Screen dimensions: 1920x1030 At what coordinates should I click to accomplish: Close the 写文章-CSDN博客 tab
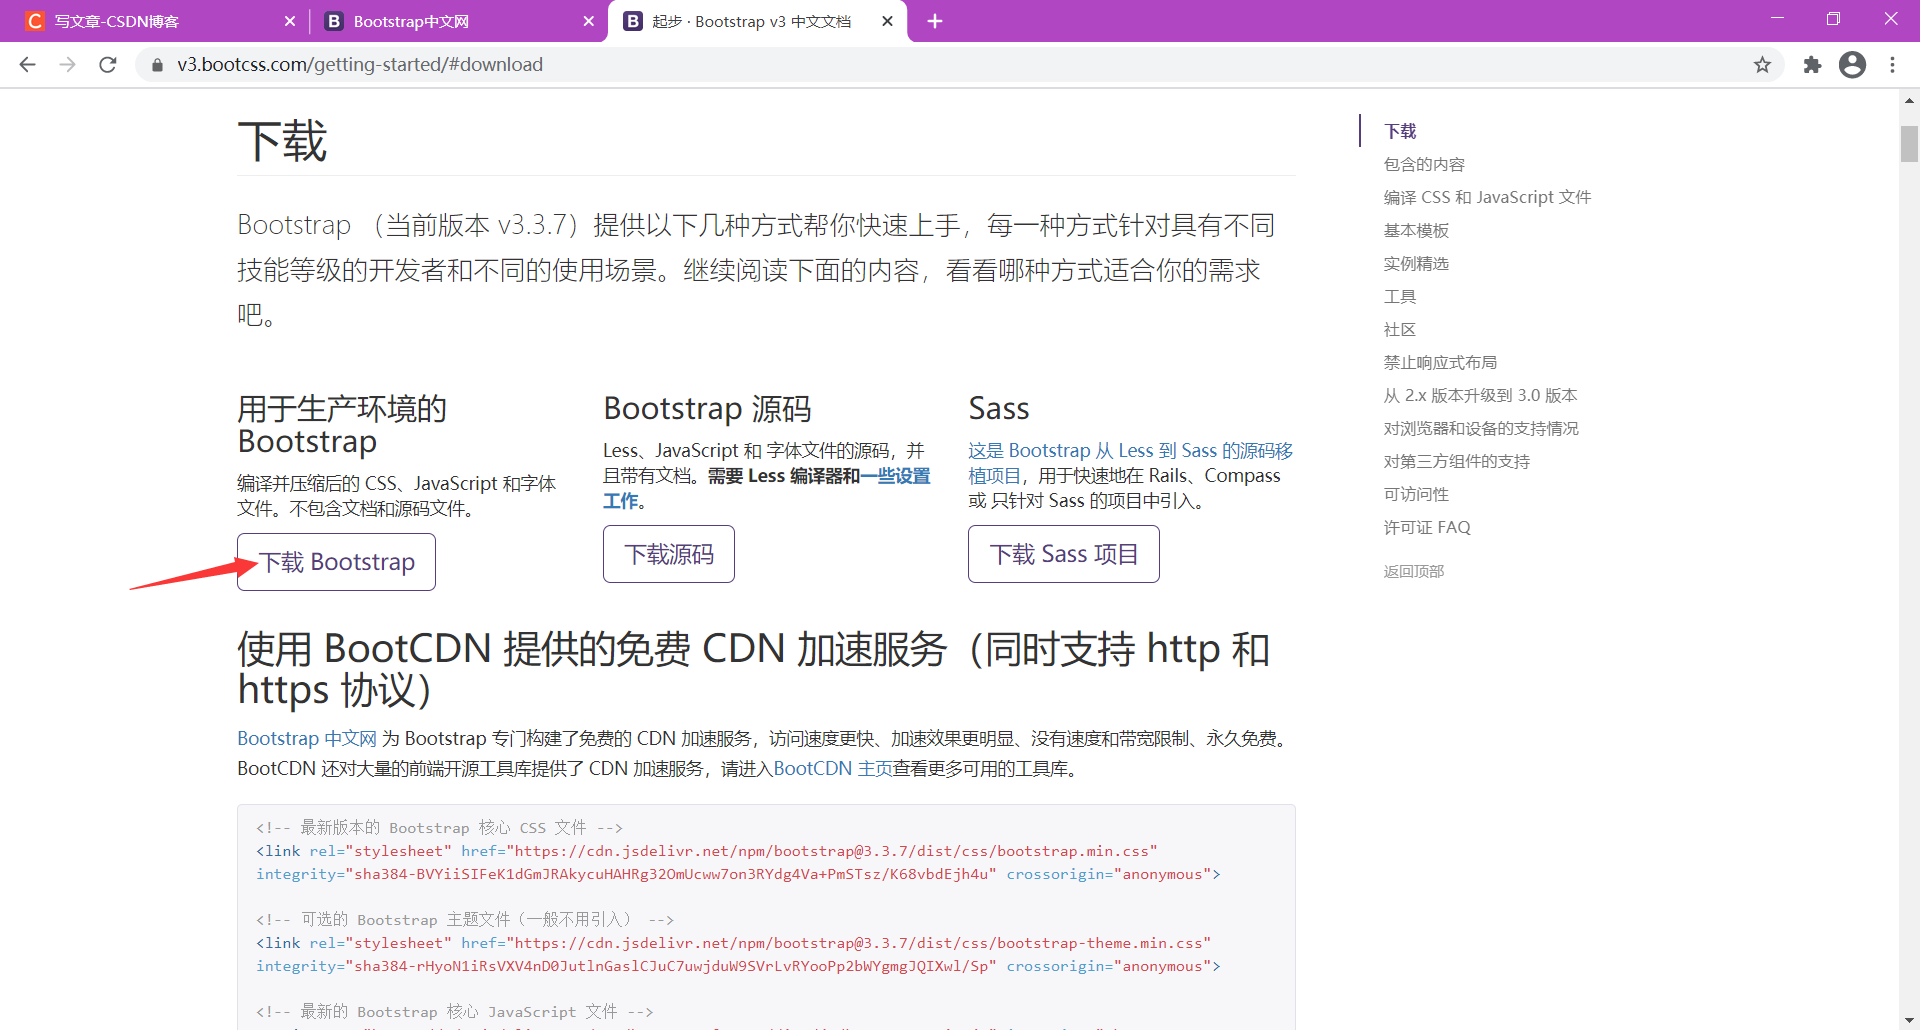coord(290,21)
